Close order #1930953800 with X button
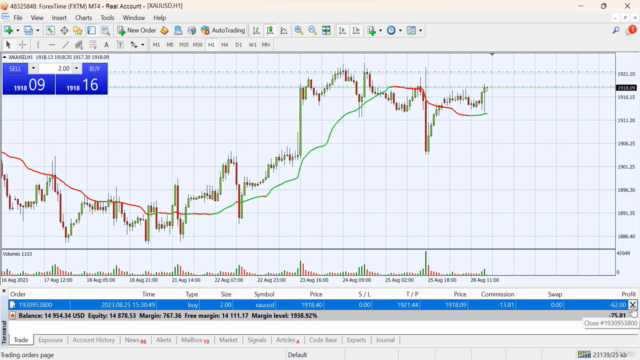640x360 pixels. click(633, 304)
